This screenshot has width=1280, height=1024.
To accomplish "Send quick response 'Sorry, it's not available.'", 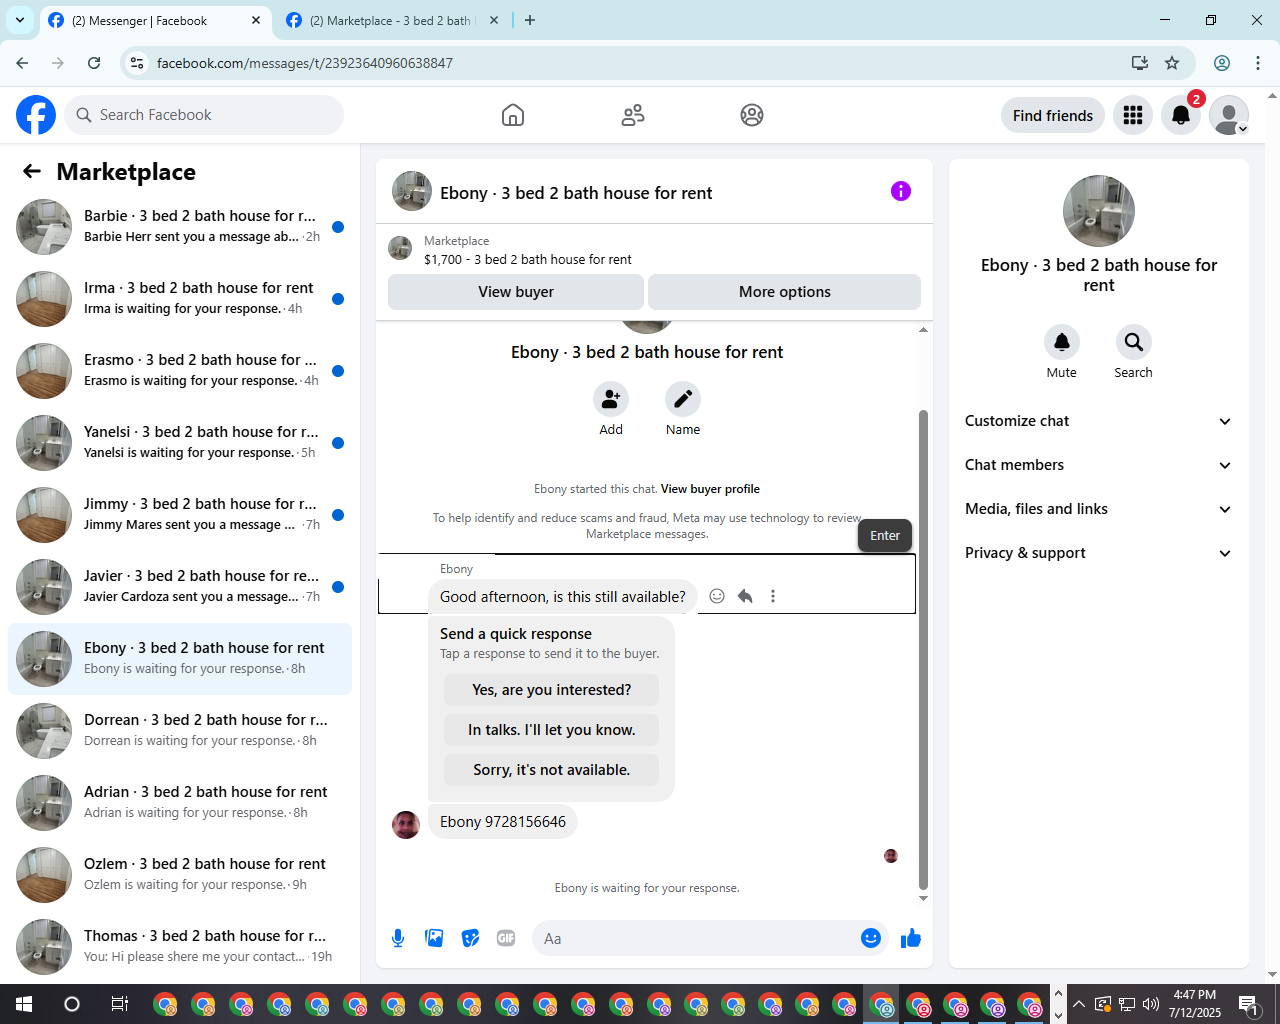I will pos(552,770).
